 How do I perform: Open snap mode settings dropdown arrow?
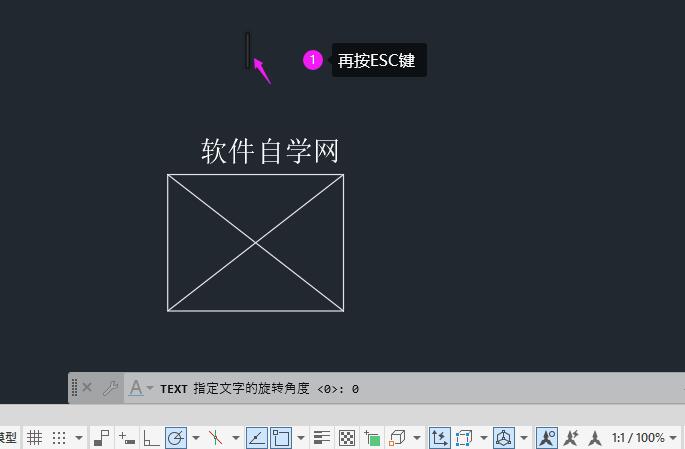tap(79, 437)
